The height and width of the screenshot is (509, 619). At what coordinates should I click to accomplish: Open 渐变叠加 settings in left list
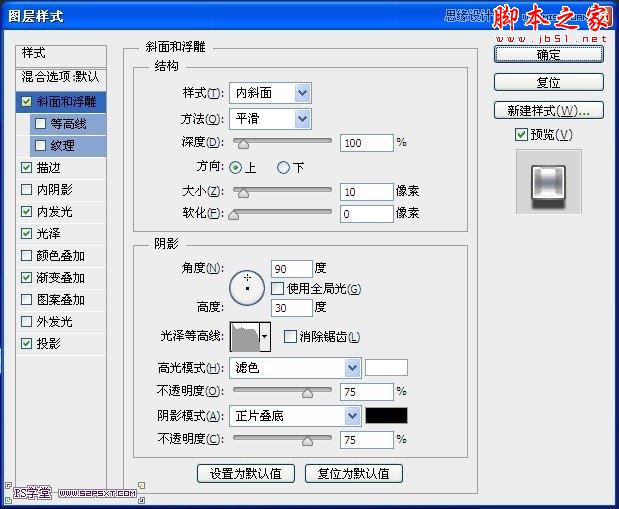(x=60, y=278)
